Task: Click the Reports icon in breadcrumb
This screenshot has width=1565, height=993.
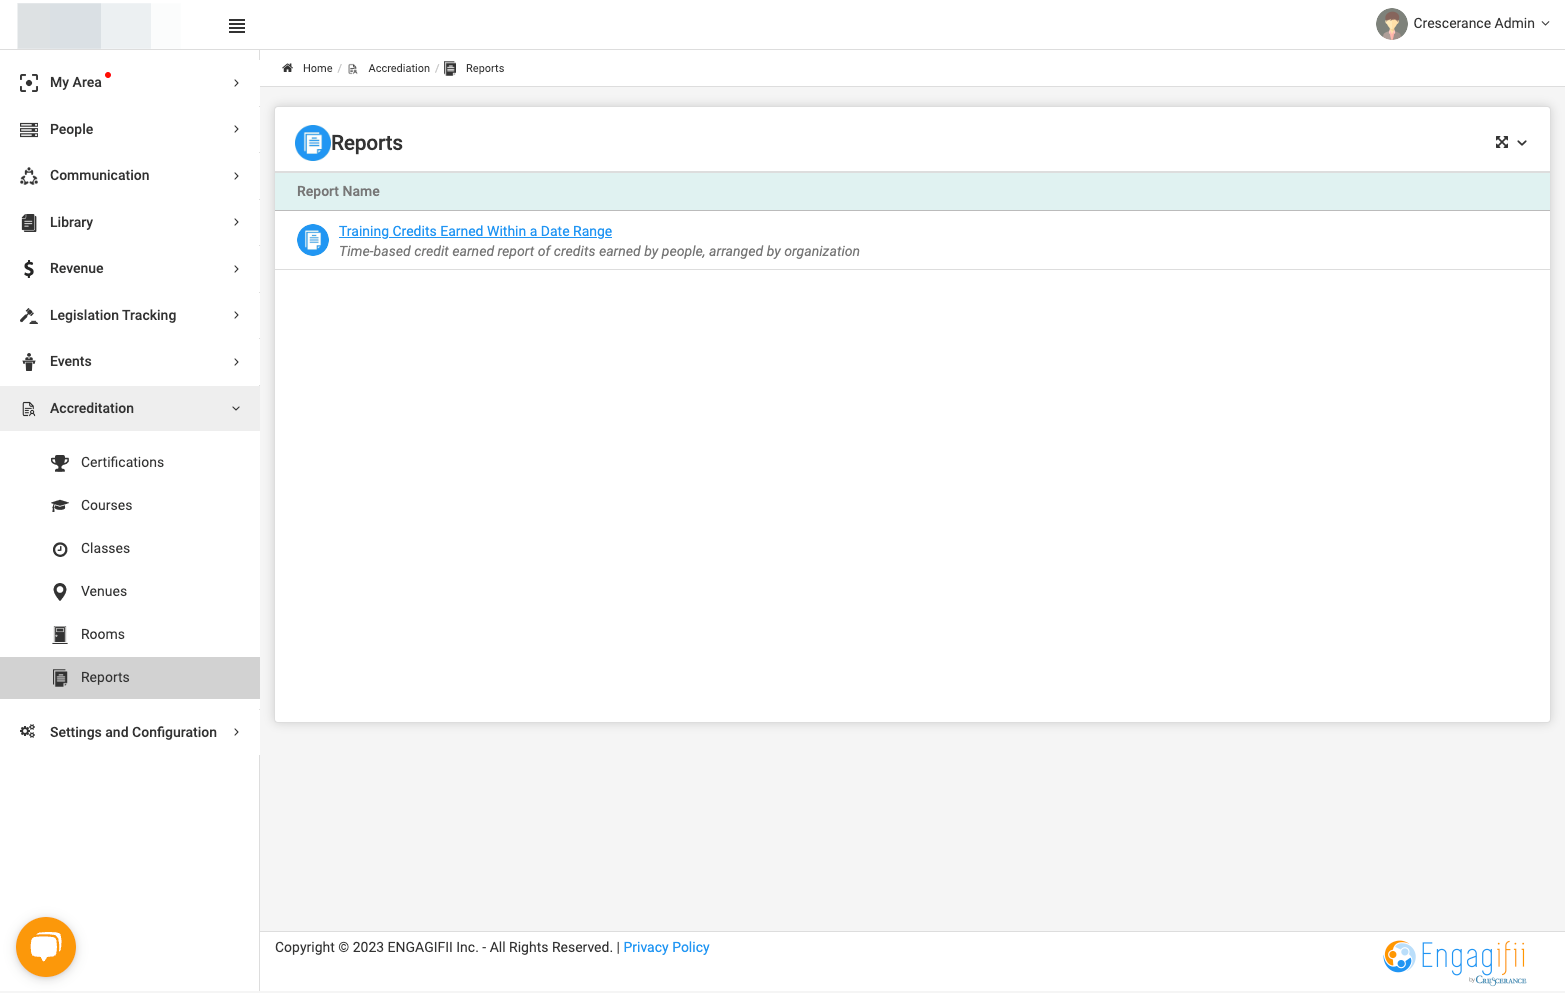Action: (450, 69)
